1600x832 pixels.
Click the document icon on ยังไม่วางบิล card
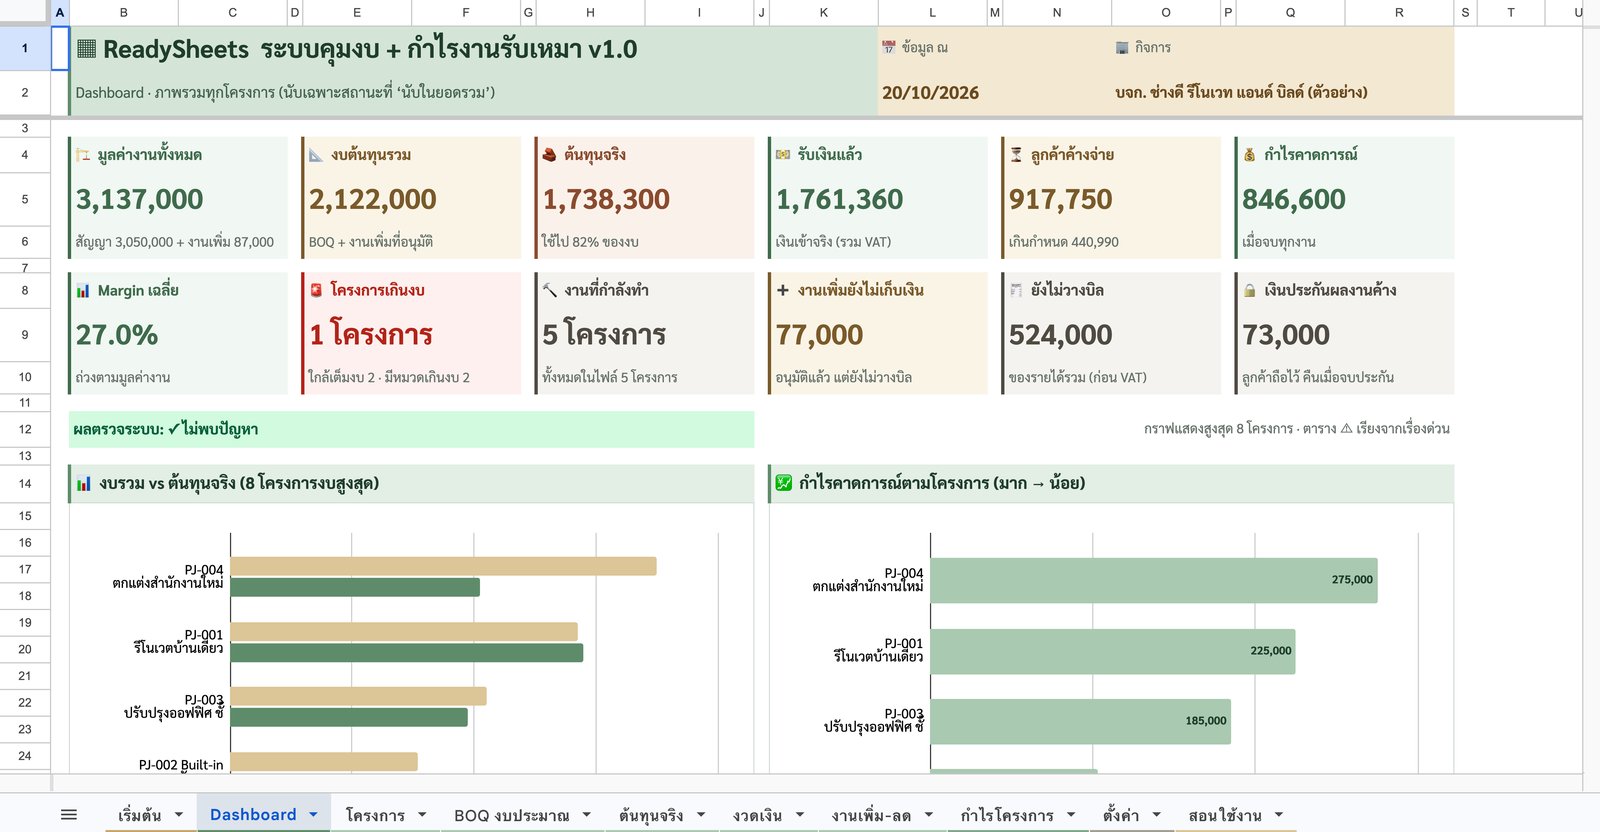[1016, 290]
